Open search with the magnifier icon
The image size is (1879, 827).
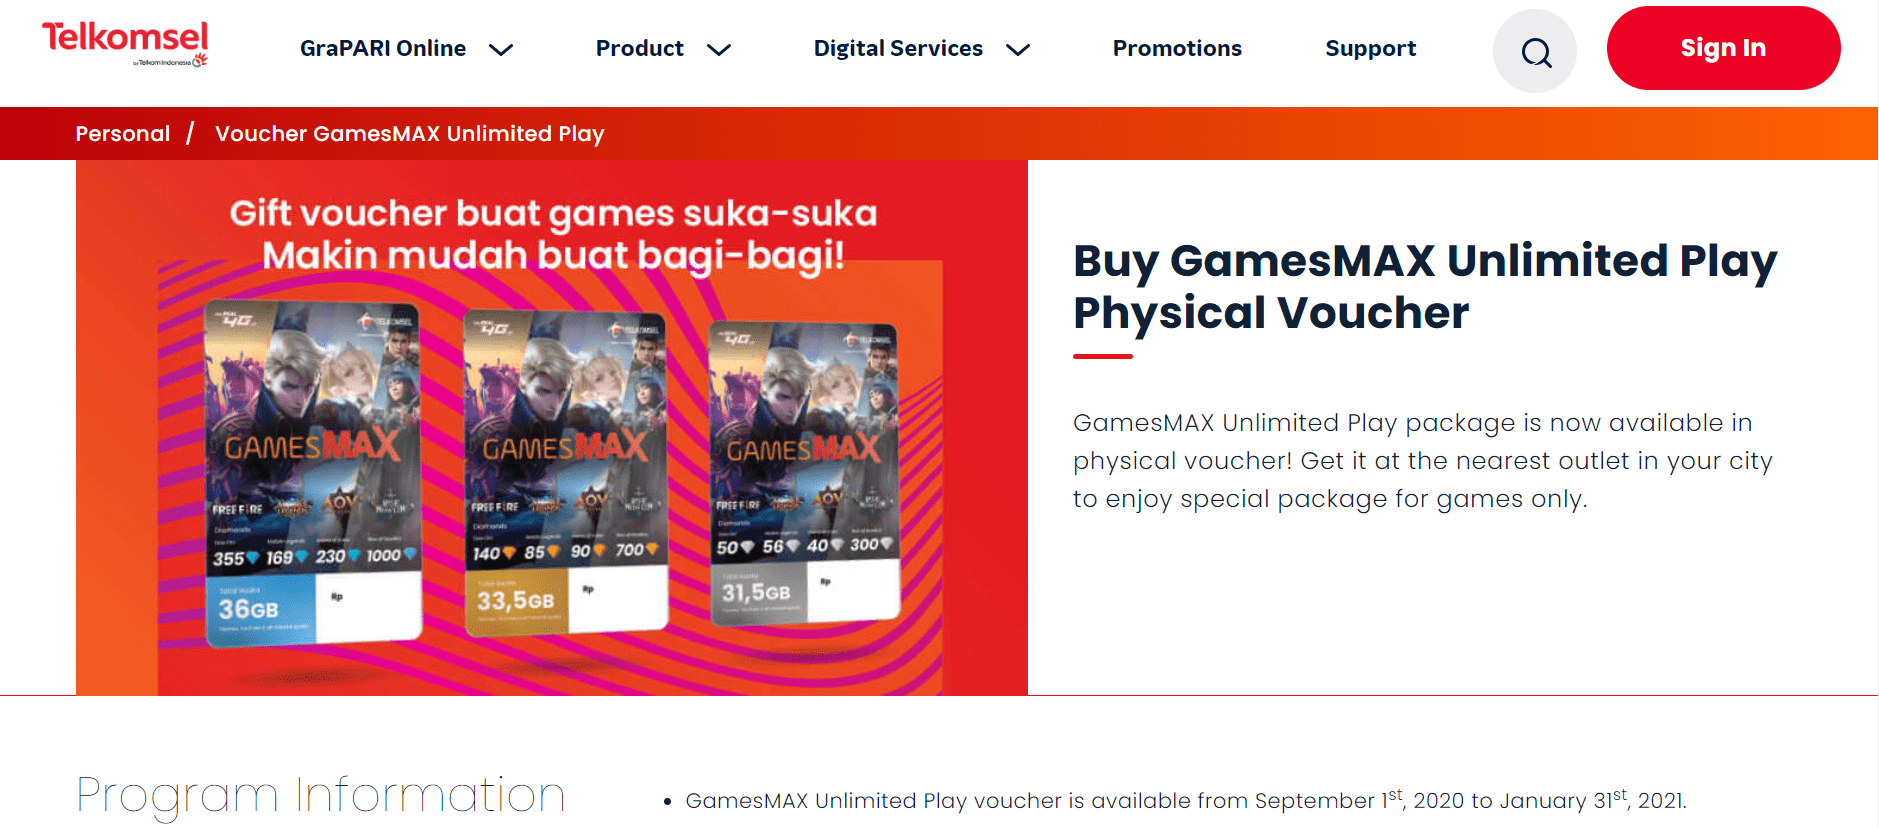coord(1535,51)
